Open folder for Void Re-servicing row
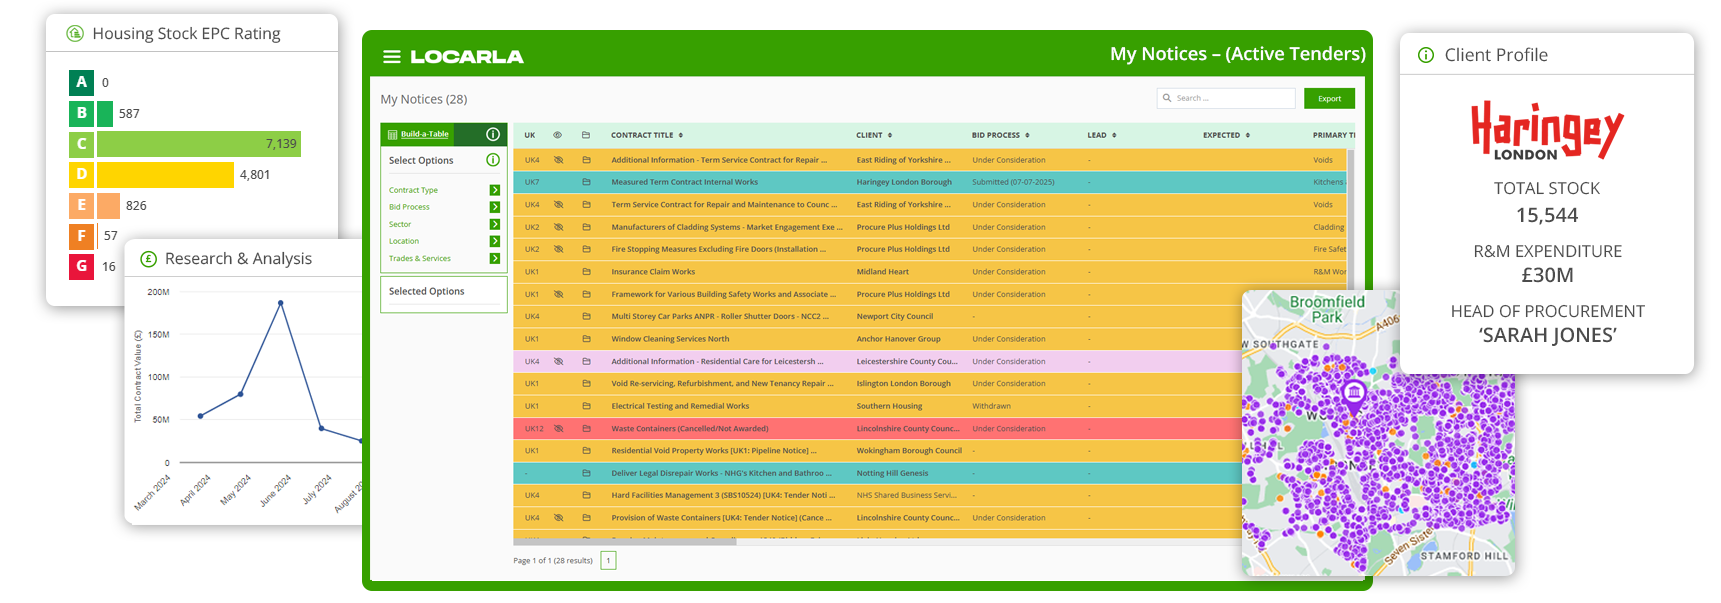The image size is (1721, 603). coord(586,383)
